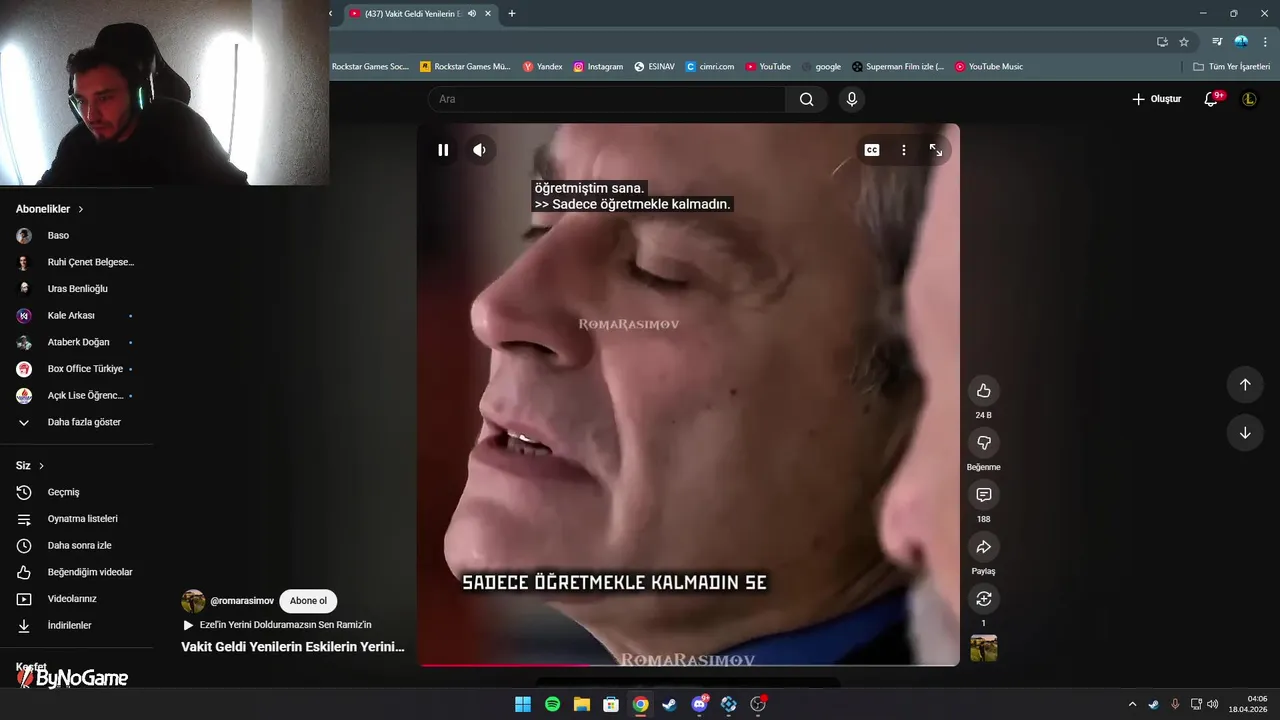Viewport: 1280px width, 720px height.
Task: Toggle closed captions on the Short
Action: click(x=872, y=150)
